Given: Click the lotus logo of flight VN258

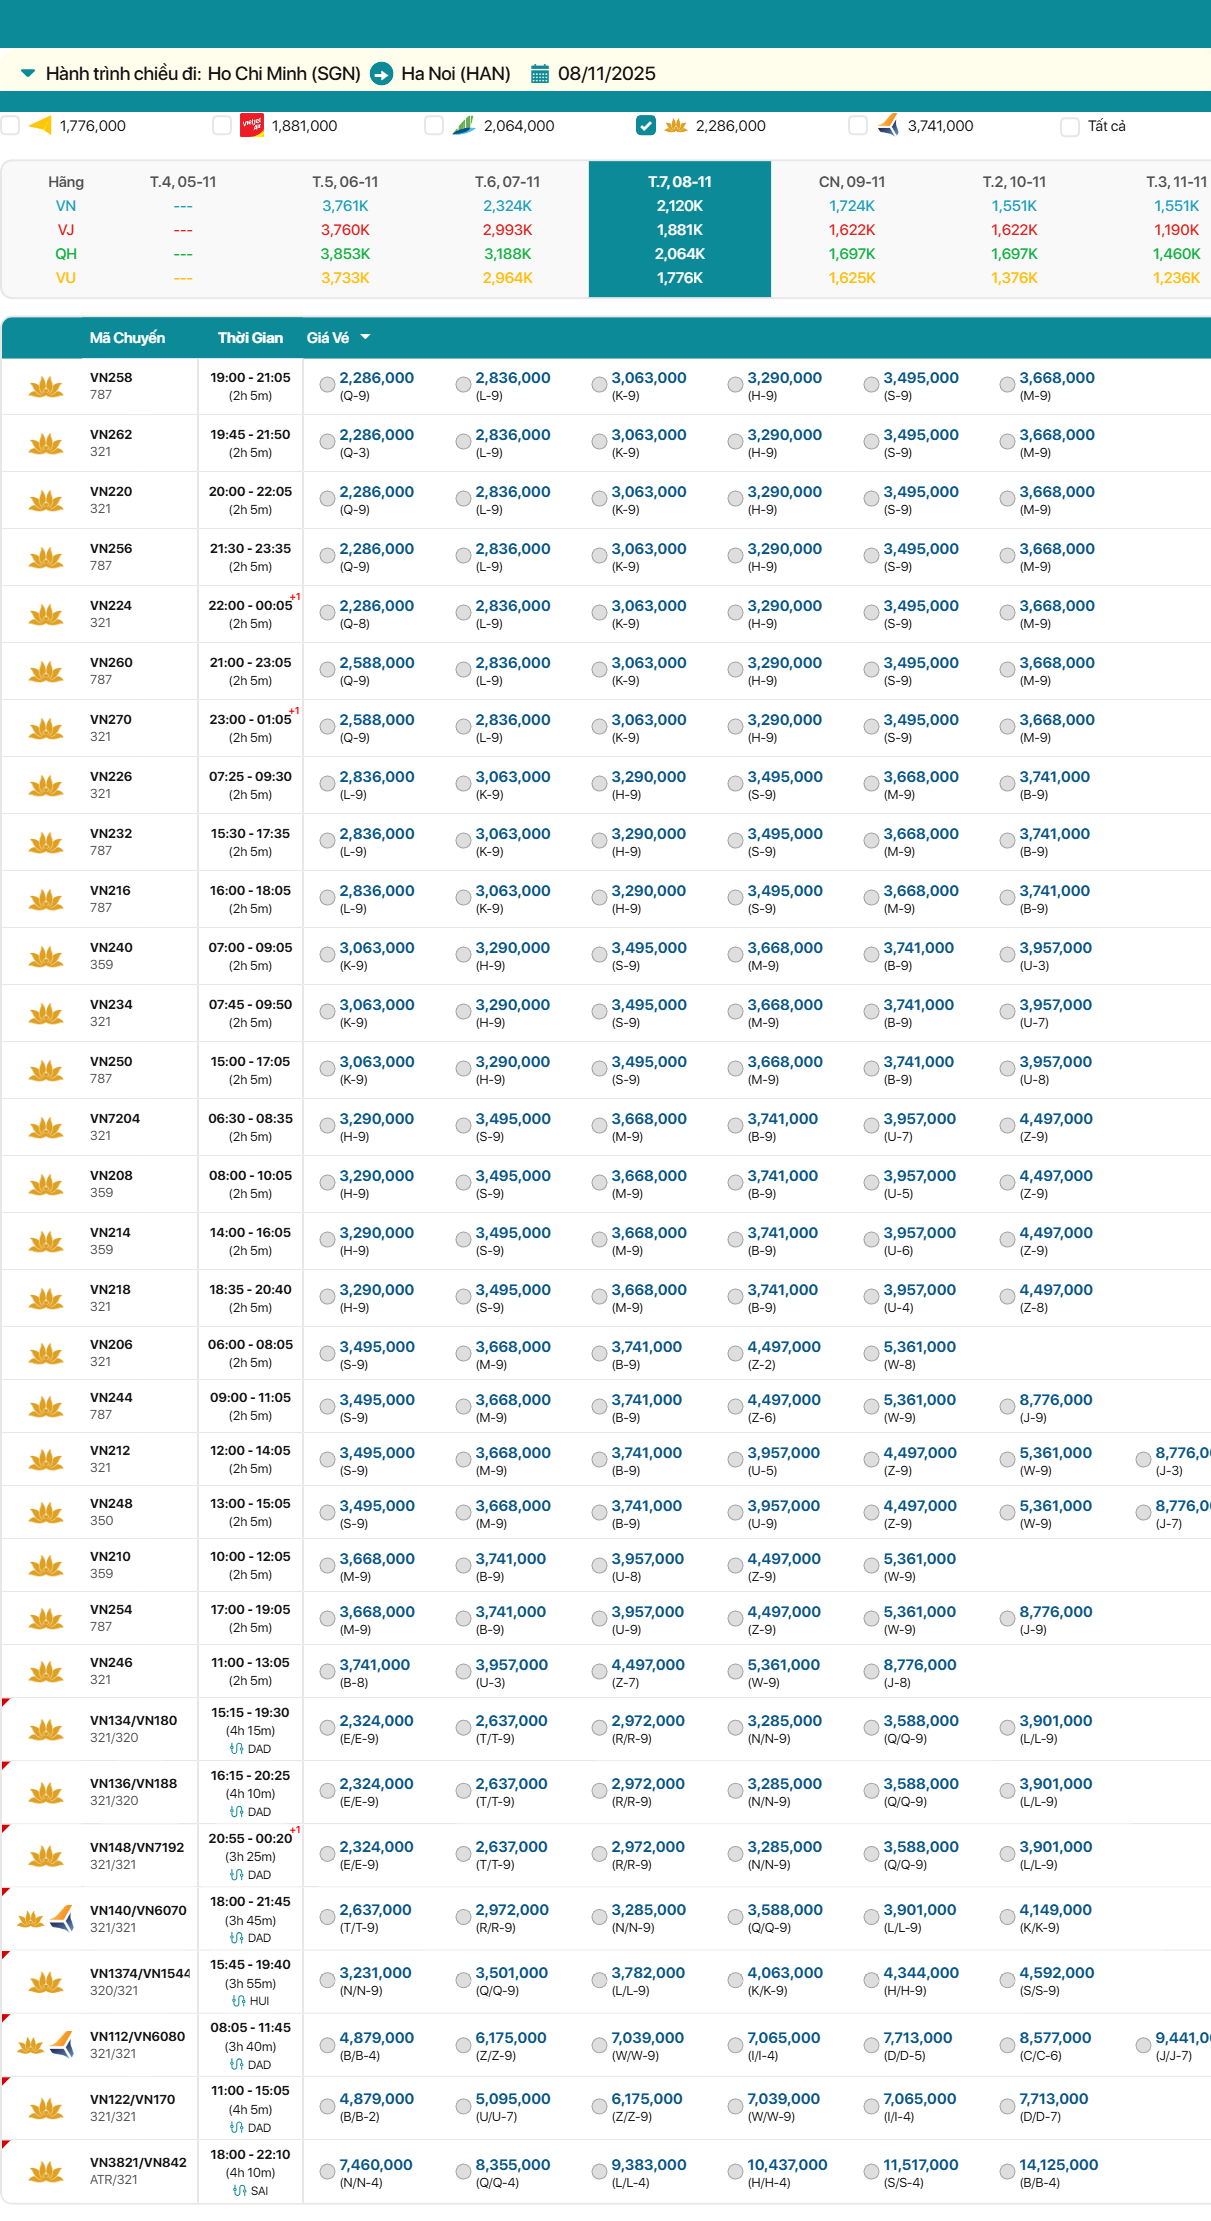Looking at the screenshot, I should (46, 386).
